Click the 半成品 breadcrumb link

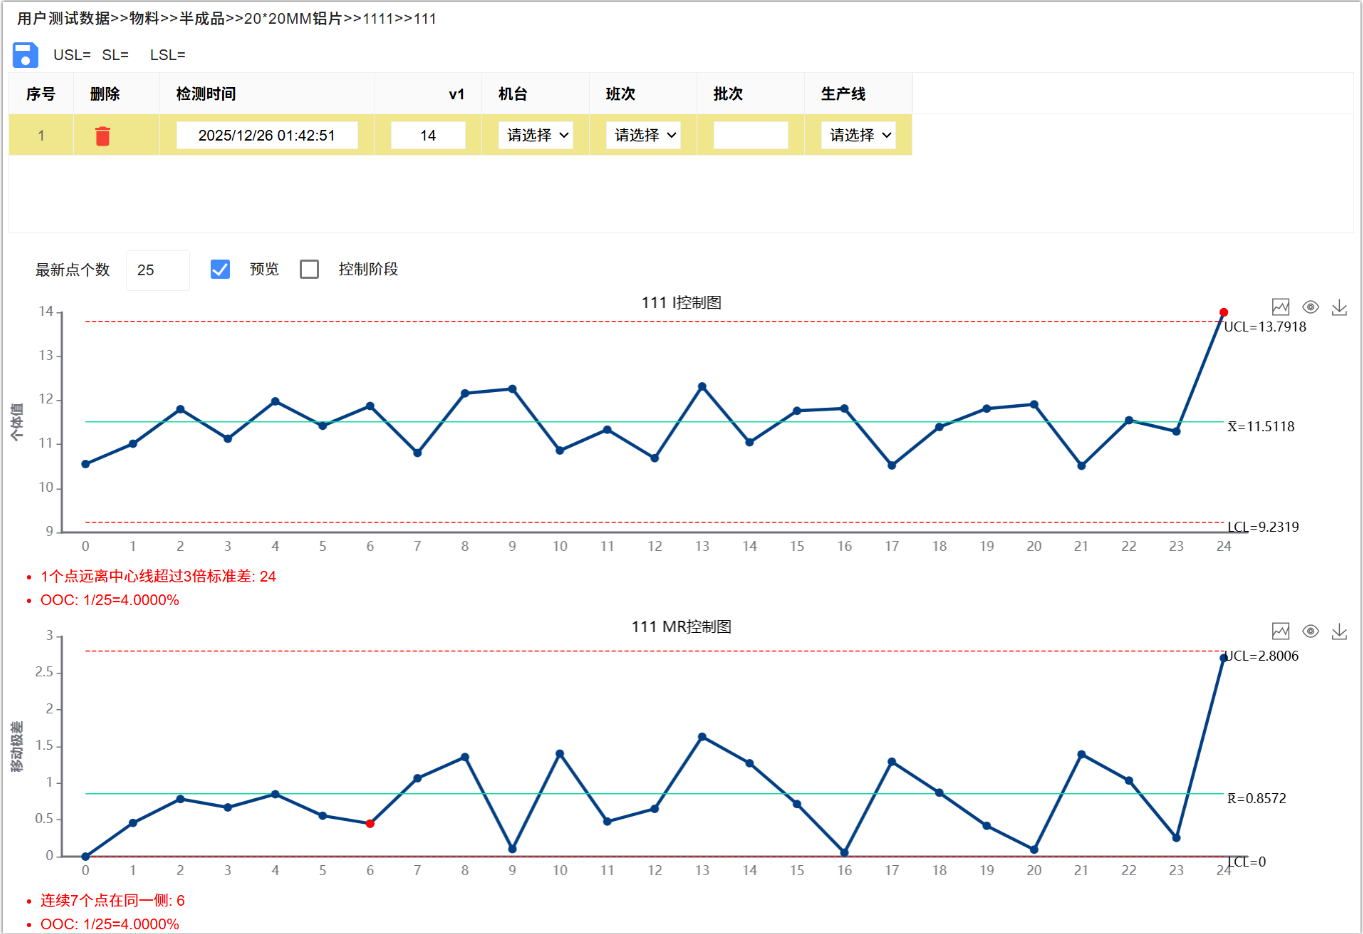(x=202, y=19)
